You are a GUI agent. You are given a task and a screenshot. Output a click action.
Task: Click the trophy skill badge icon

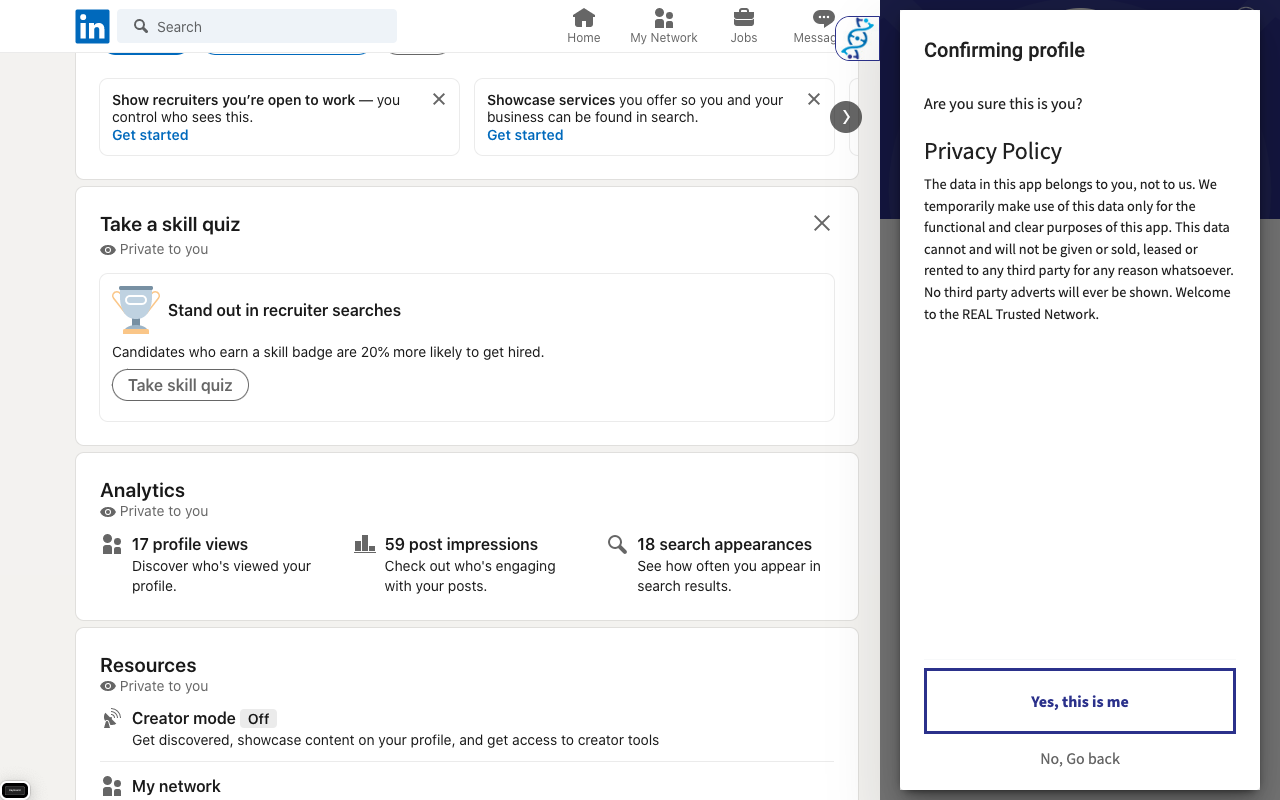(136, 310)
